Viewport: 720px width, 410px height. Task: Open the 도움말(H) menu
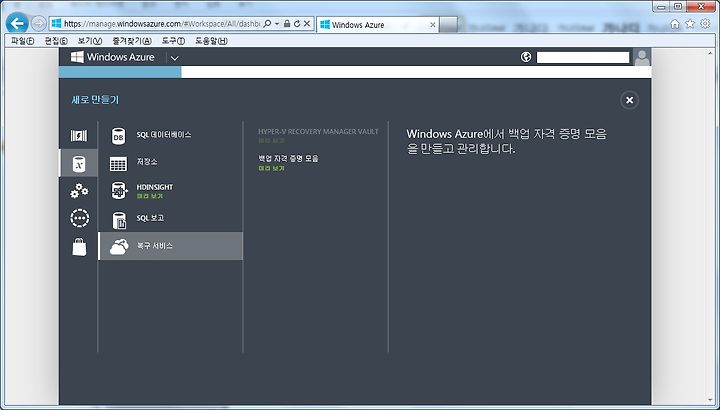click(x=211, y=41)
